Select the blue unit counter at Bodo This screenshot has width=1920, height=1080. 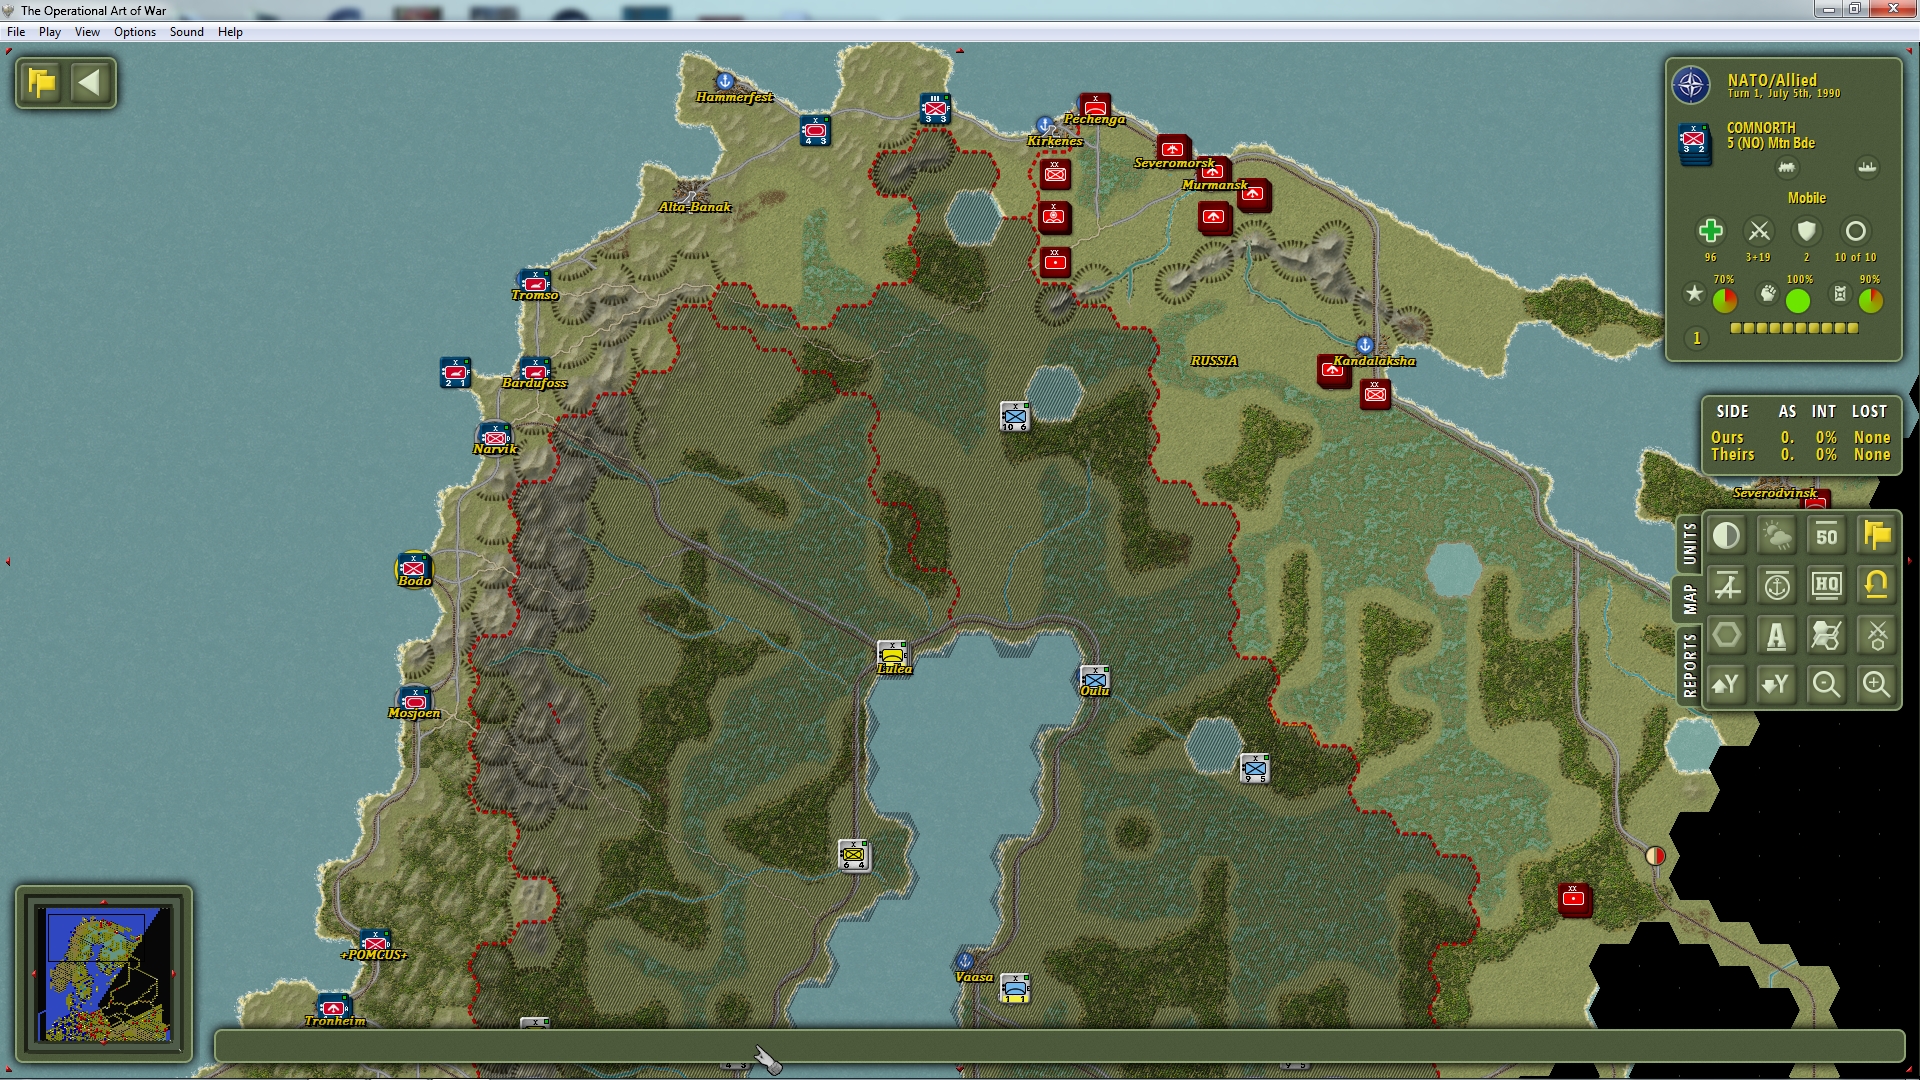tap(414, 567)
